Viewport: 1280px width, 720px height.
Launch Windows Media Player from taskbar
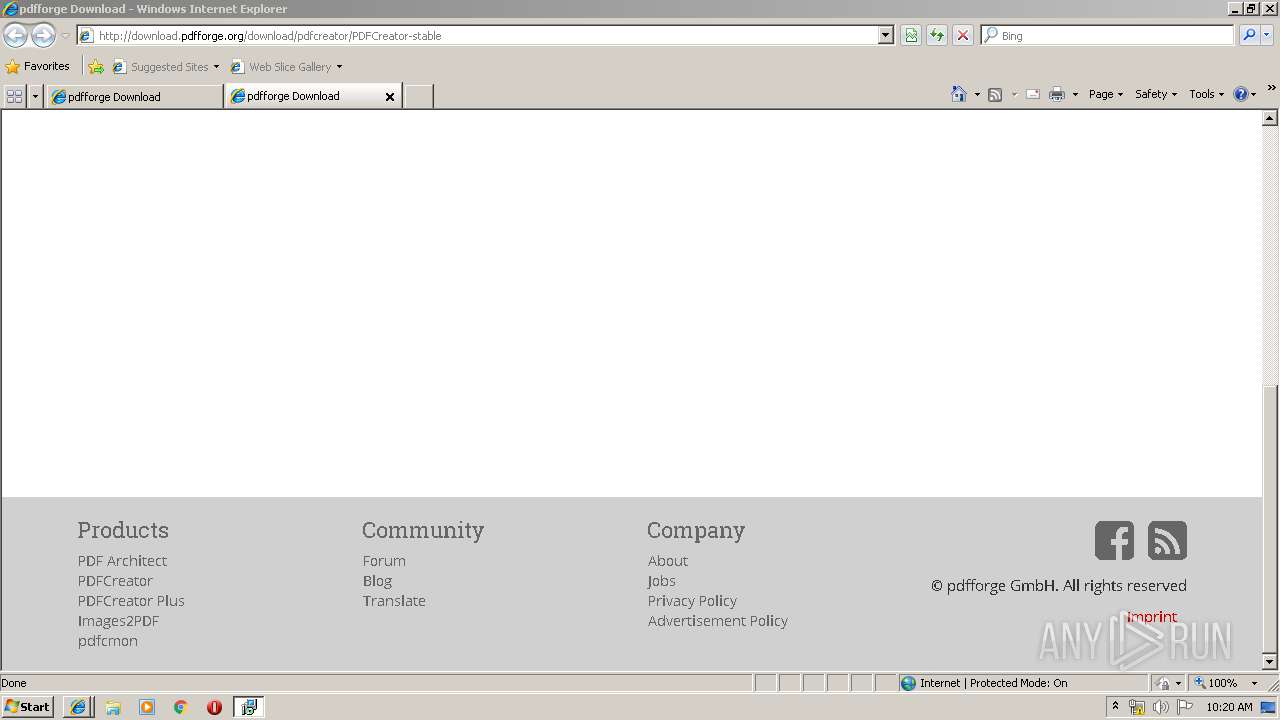(x=147, y=707)
